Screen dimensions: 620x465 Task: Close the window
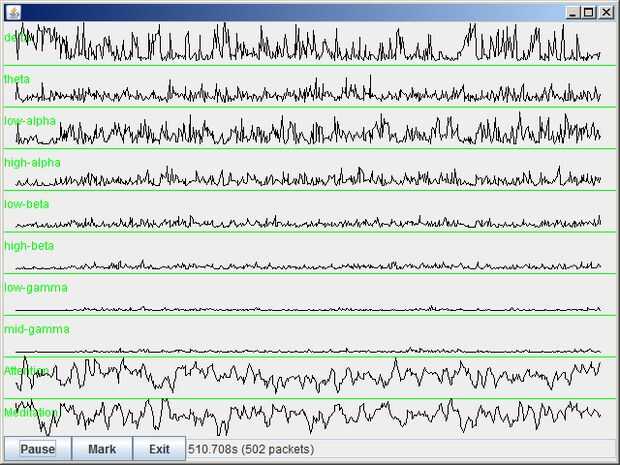[x=606, y=13]
